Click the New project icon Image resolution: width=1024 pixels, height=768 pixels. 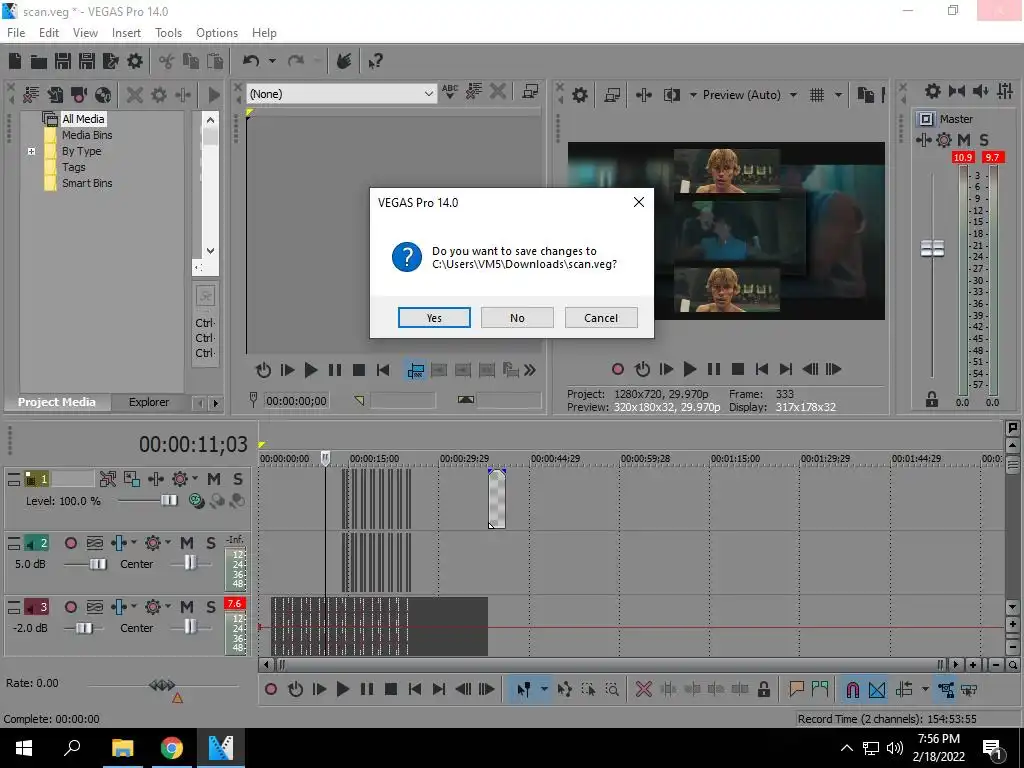click(15, 61)
